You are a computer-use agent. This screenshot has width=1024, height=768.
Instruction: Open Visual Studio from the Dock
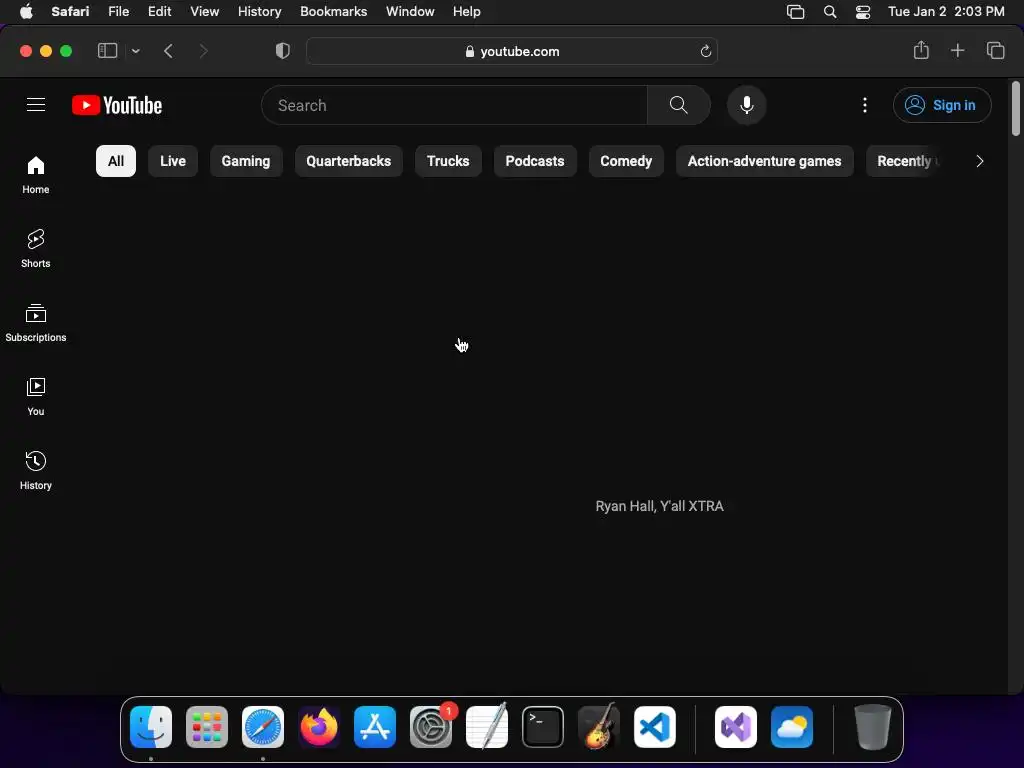point(736,727)
